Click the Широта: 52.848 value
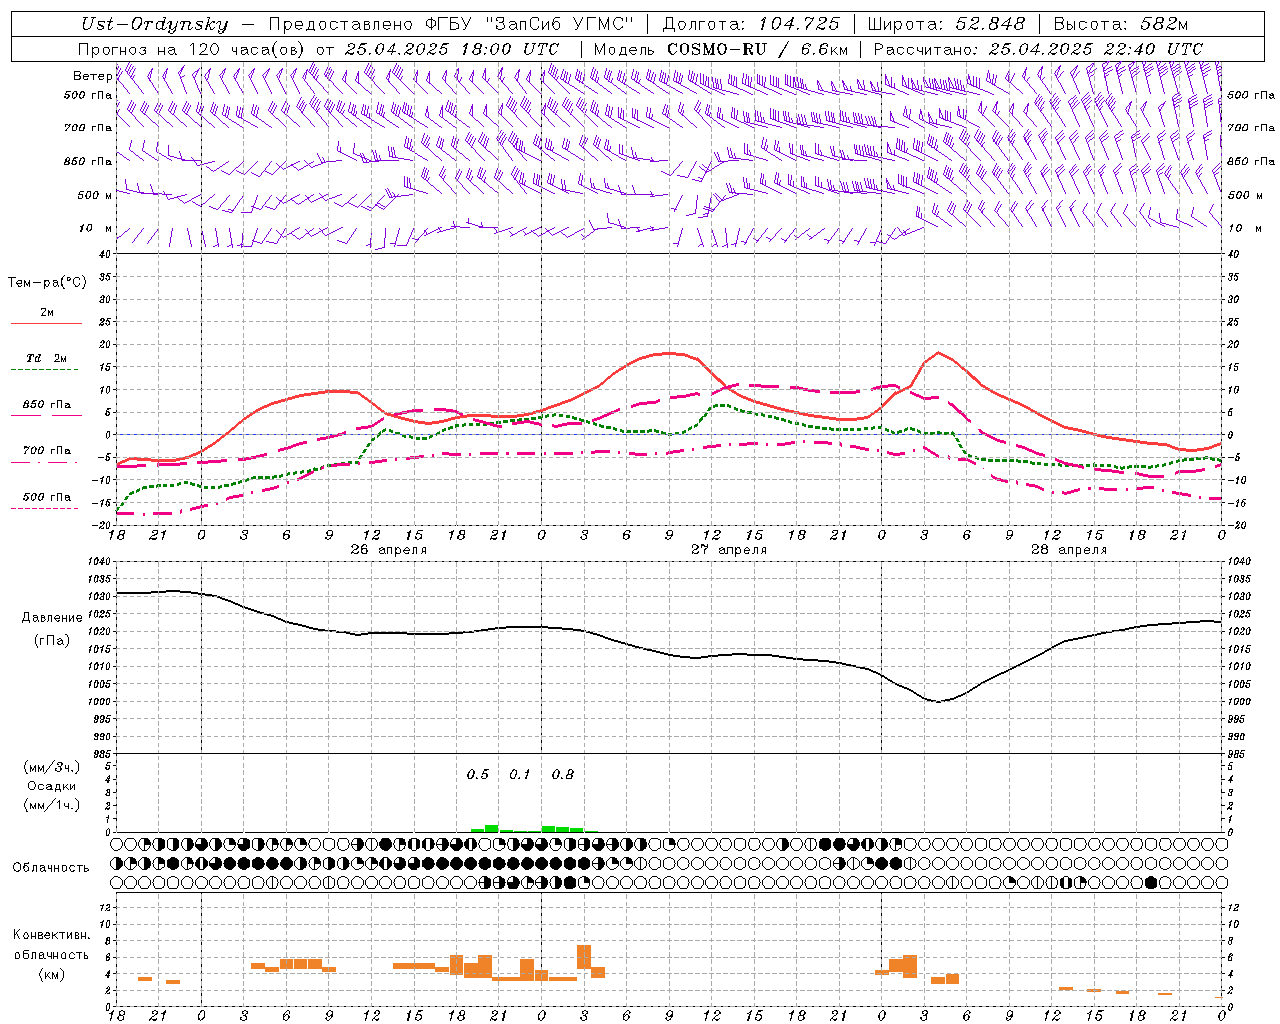This screenshot has height=1024, width=1280. (x=946, y=24)
